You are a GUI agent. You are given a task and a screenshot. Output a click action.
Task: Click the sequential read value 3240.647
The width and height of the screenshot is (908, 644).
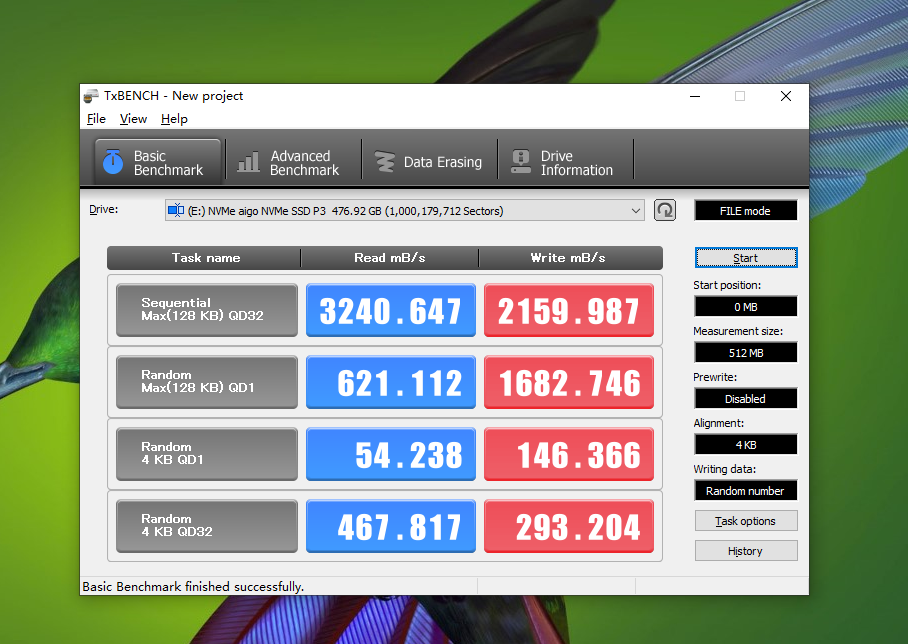(391, 310)
